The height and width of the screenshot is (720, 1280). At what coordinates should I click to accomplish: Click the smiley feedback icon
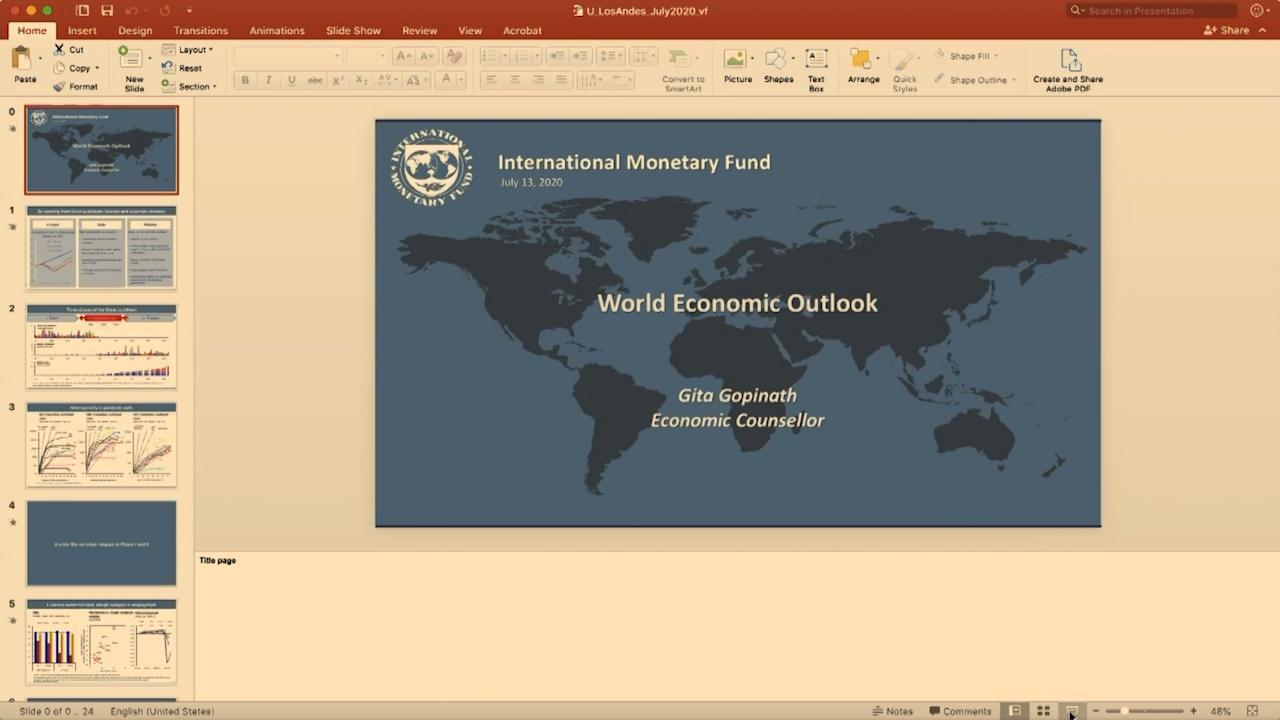point(1256,10)
